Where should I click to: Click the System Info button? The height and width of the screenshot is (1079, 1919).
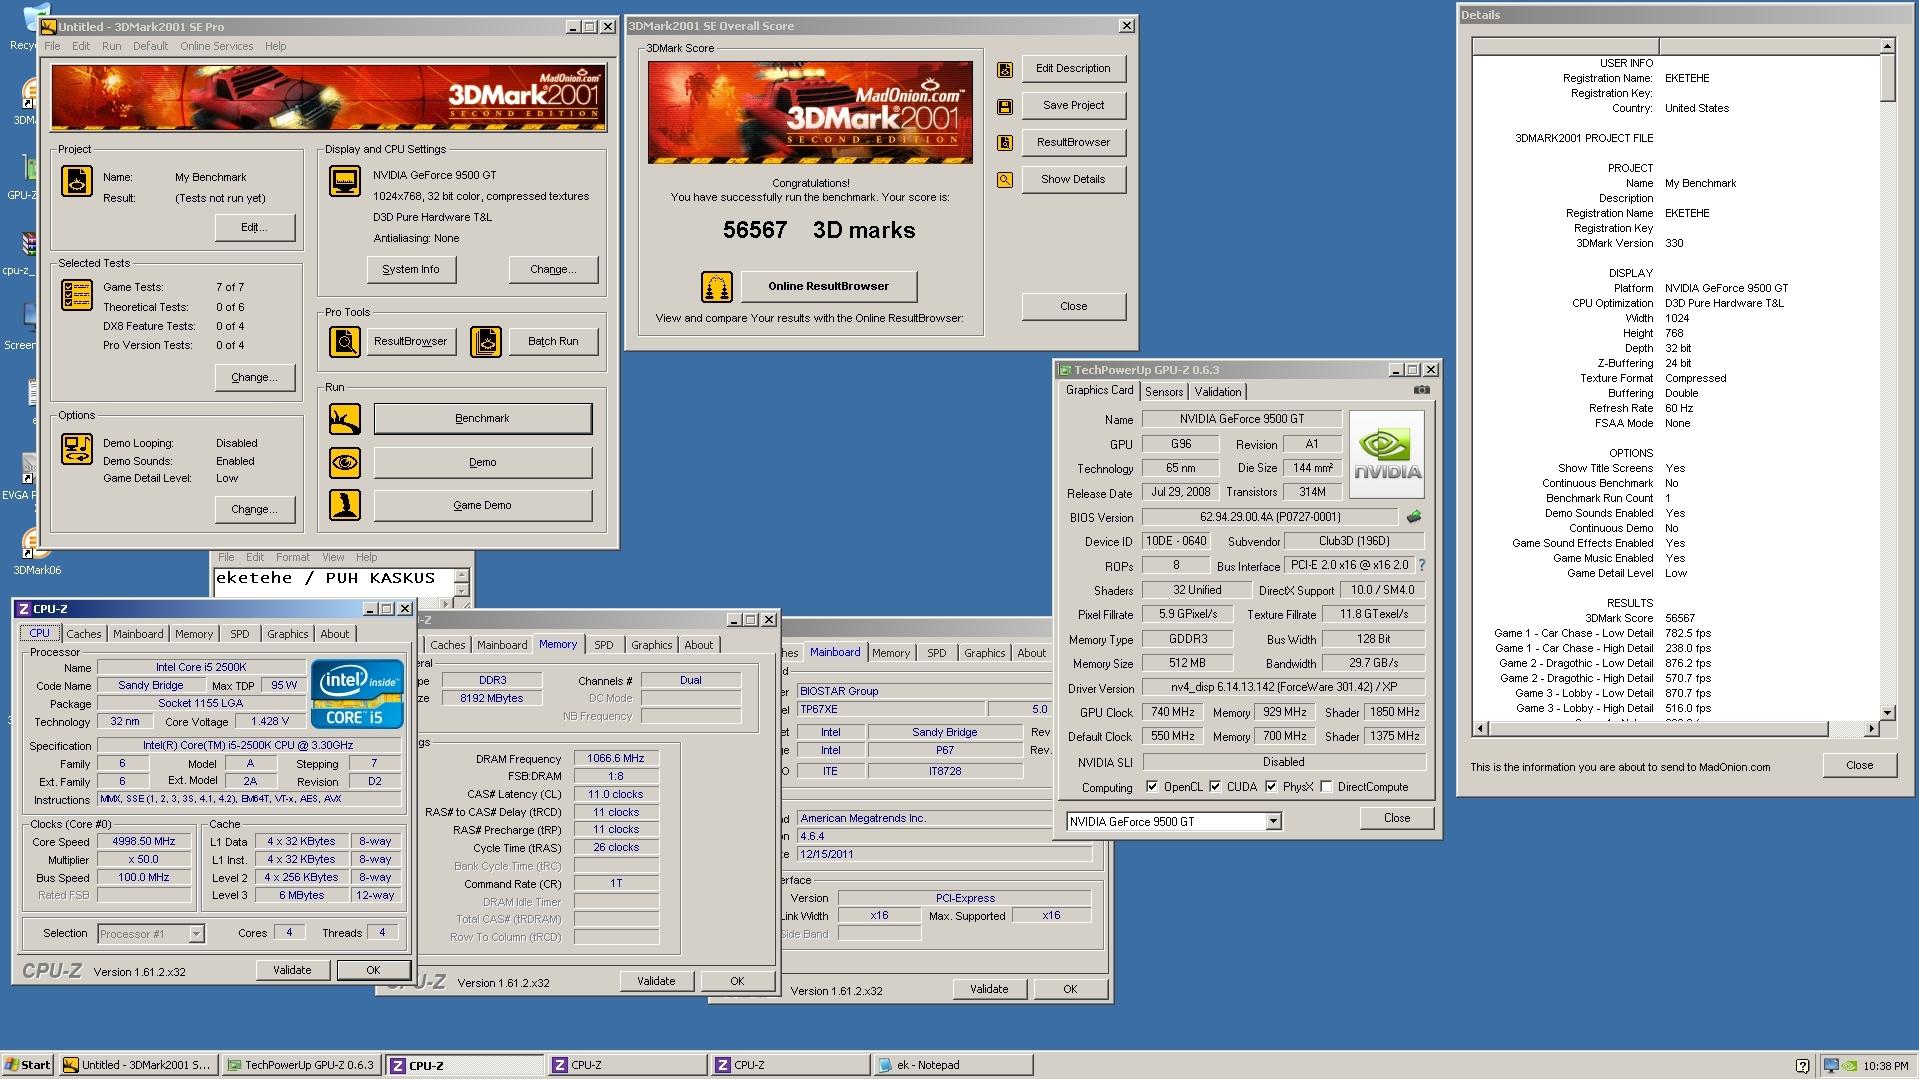tap(410, 269)
